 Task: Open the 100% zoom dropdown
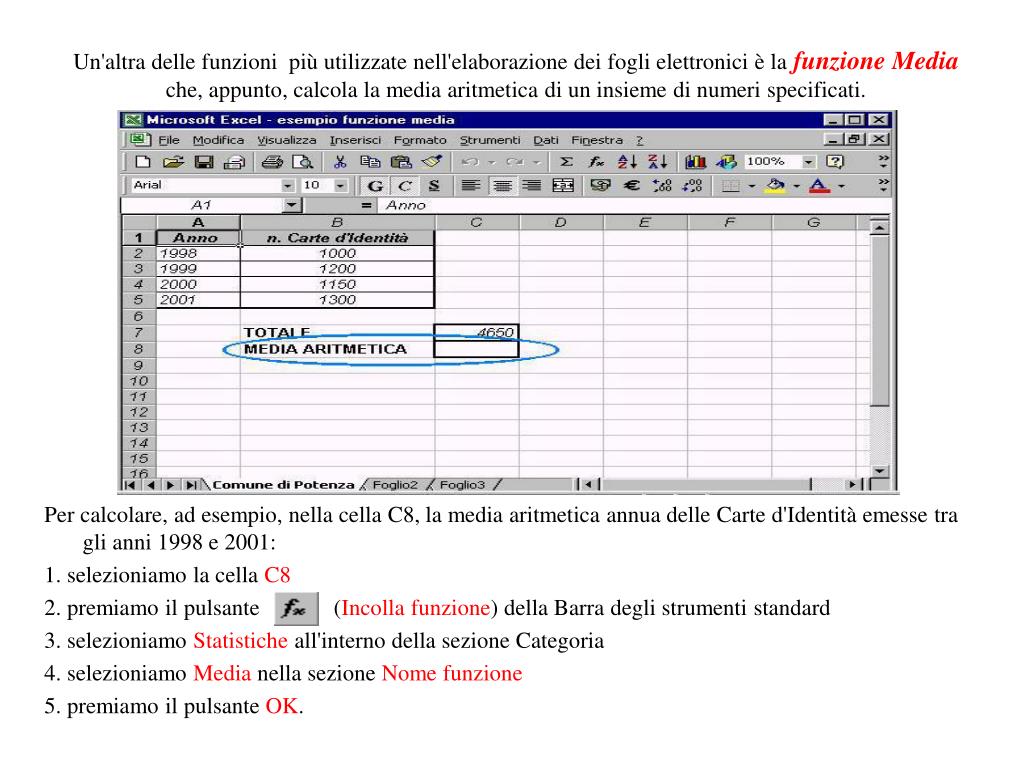809,162
